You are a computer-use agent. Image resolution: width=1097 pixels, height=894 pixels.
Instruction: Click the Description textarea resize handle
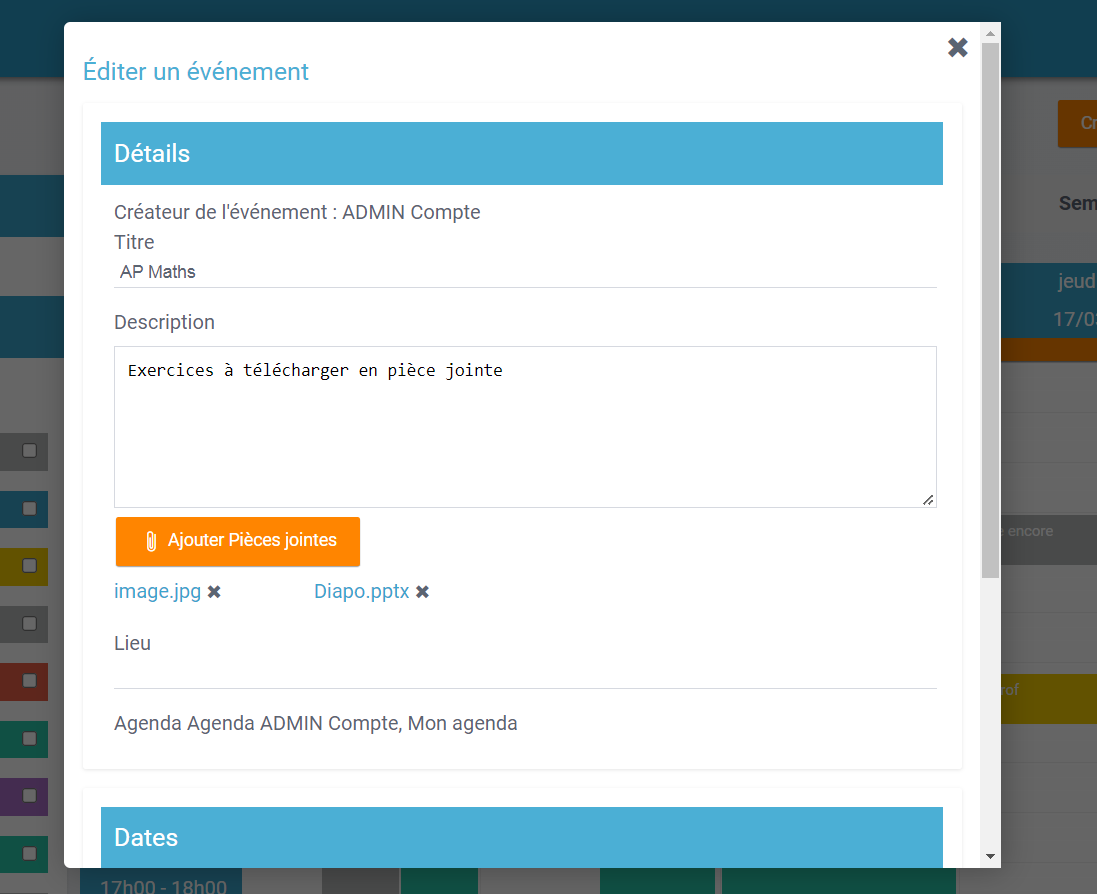pos(928,499)
